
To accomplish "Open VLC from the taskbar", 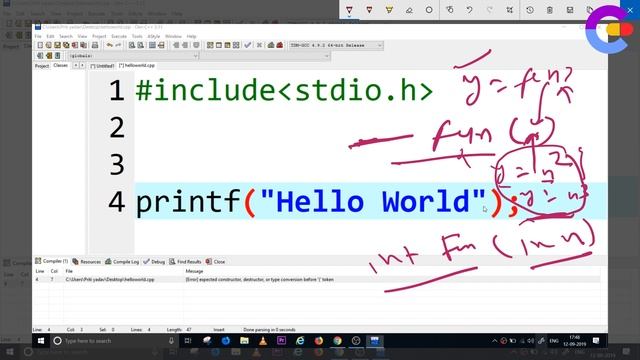I will pos(263,340).
